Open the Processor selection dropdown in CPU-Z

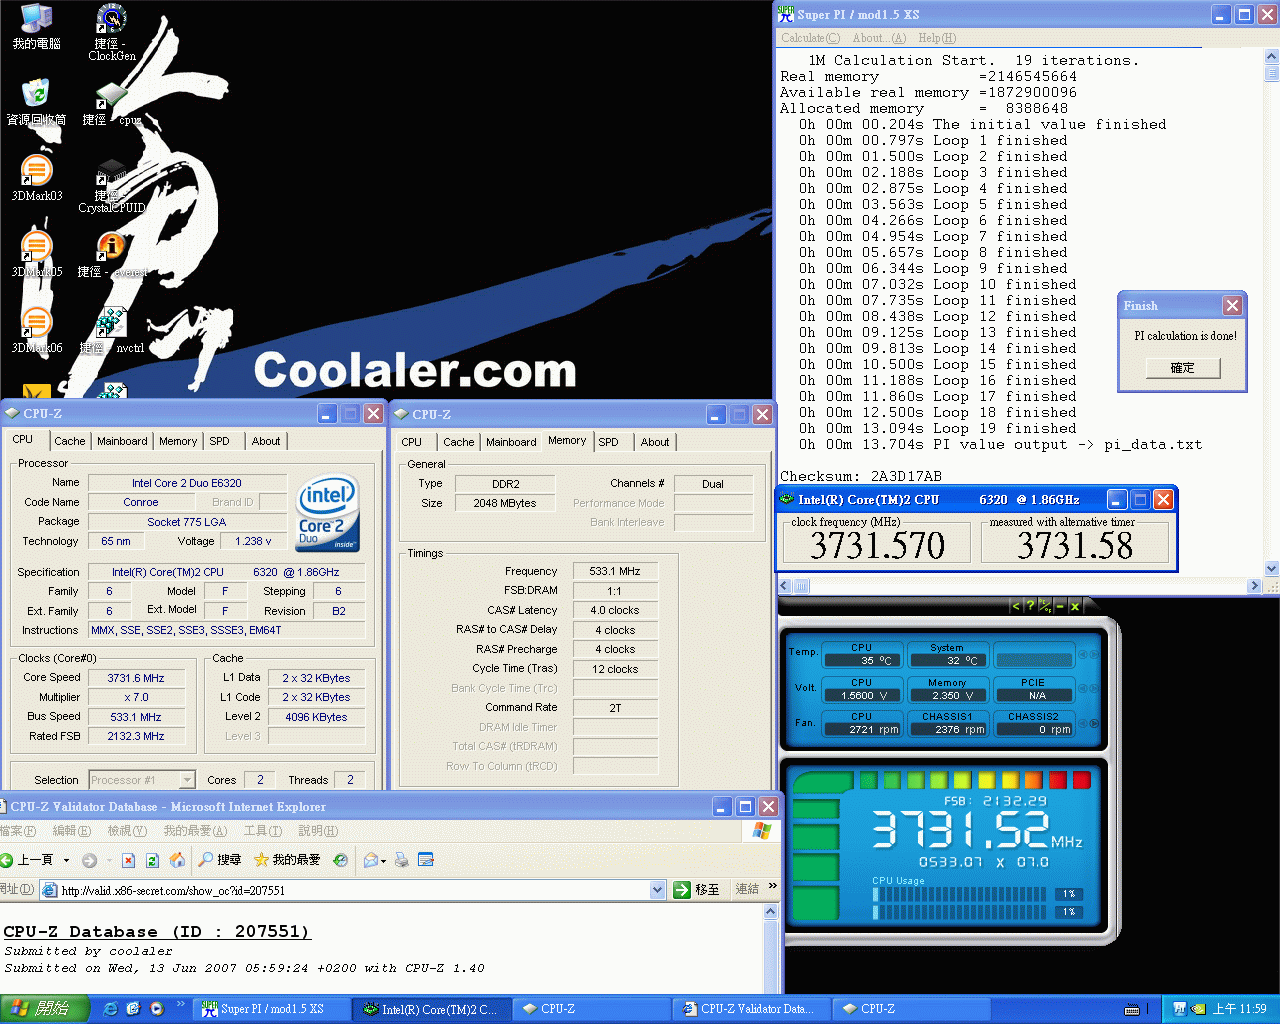(x=187, y=780)
